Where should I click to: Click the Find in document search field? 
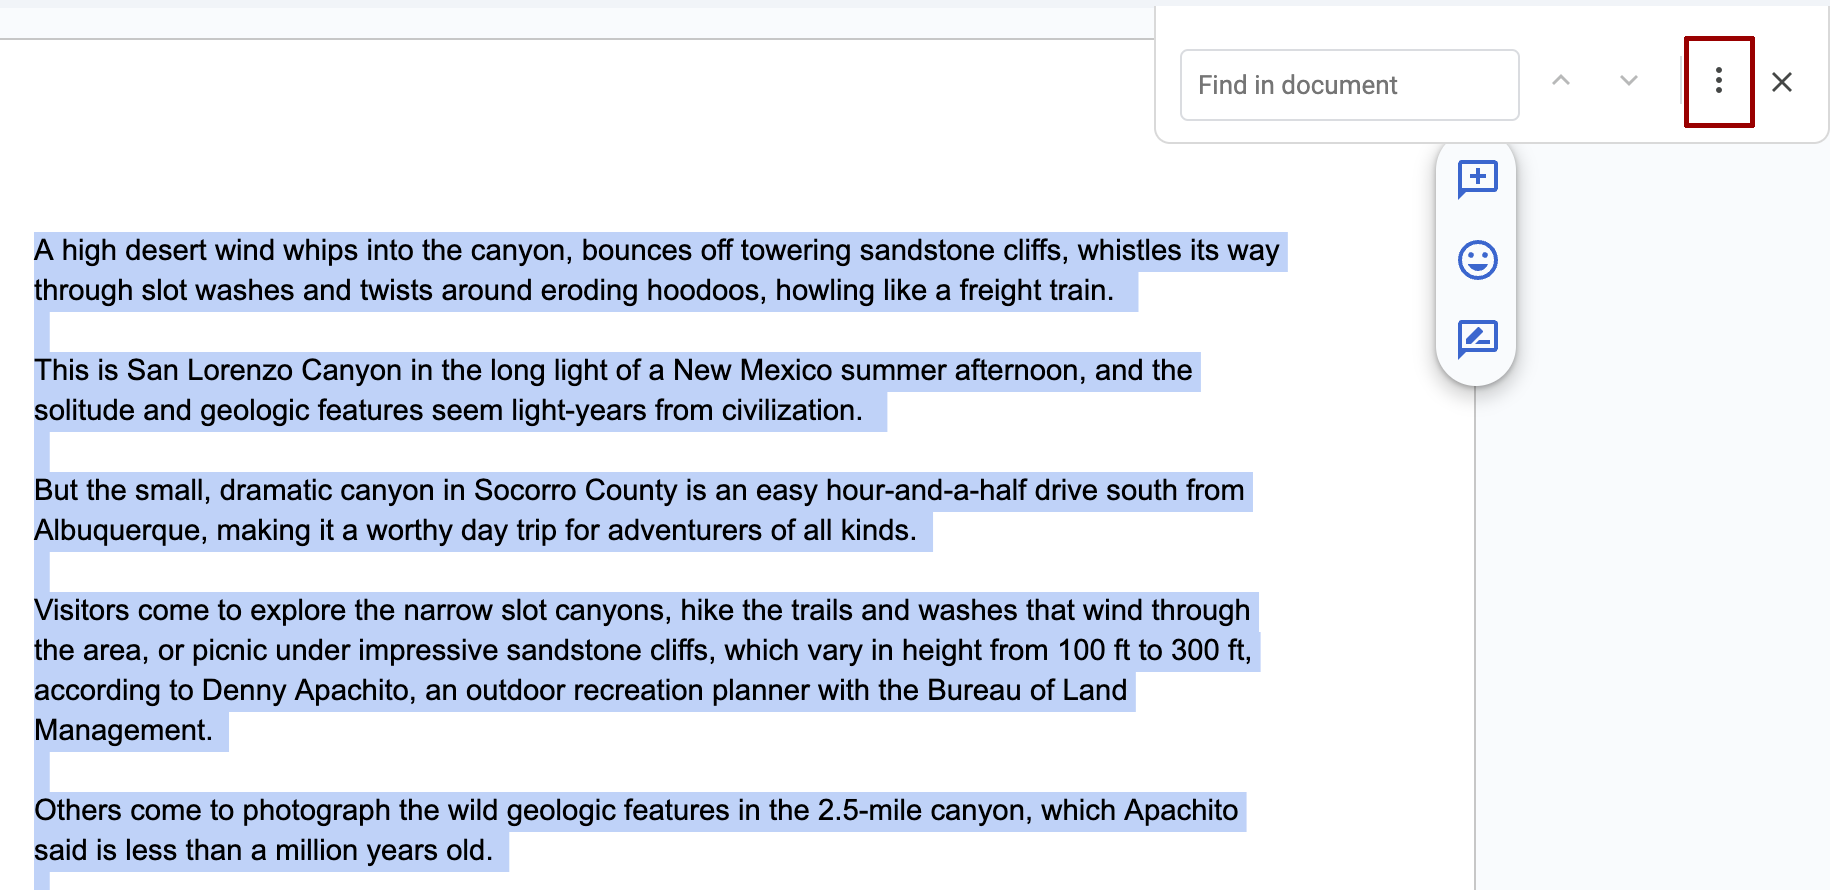click(x=1348, y=85)
